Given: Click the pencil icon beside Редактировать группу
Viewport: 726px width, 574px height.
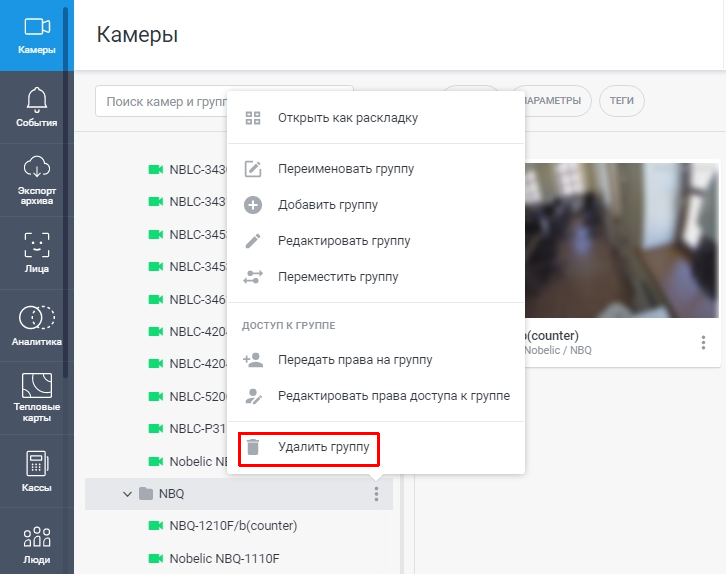Looking at the screenshot, I should point(253,241).
